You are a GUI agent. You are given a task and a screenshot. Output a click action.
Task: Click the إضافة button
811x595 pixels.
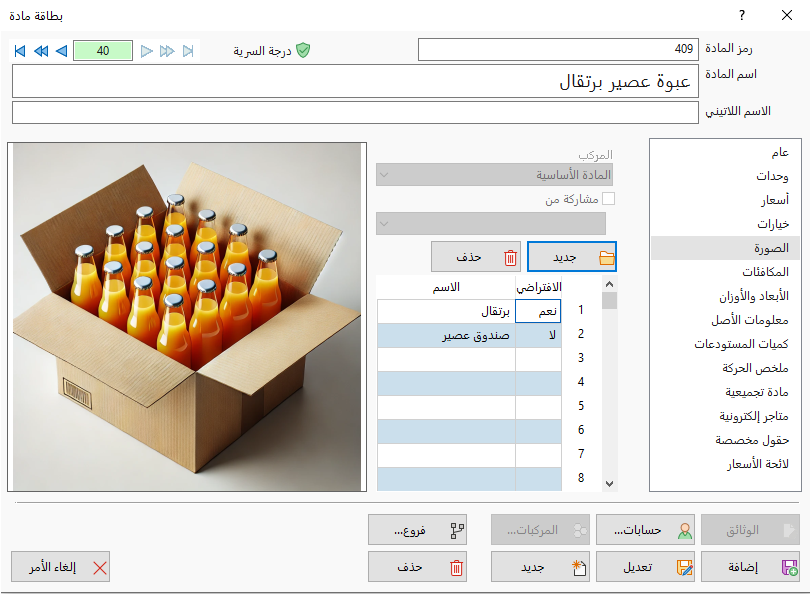(750, 567)
